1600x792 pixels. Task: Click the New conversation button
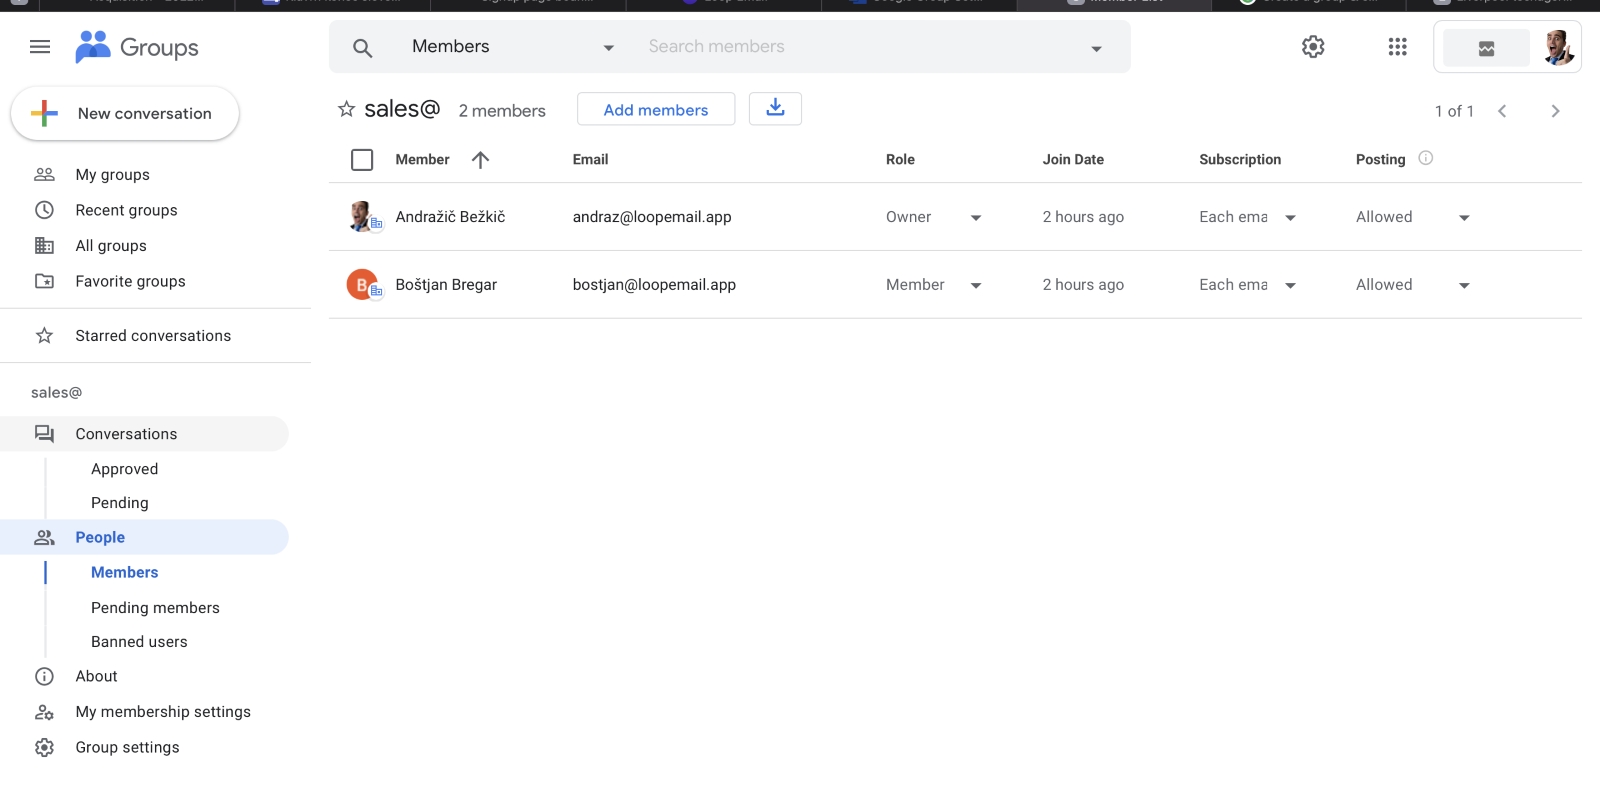(x=125, y=113)
